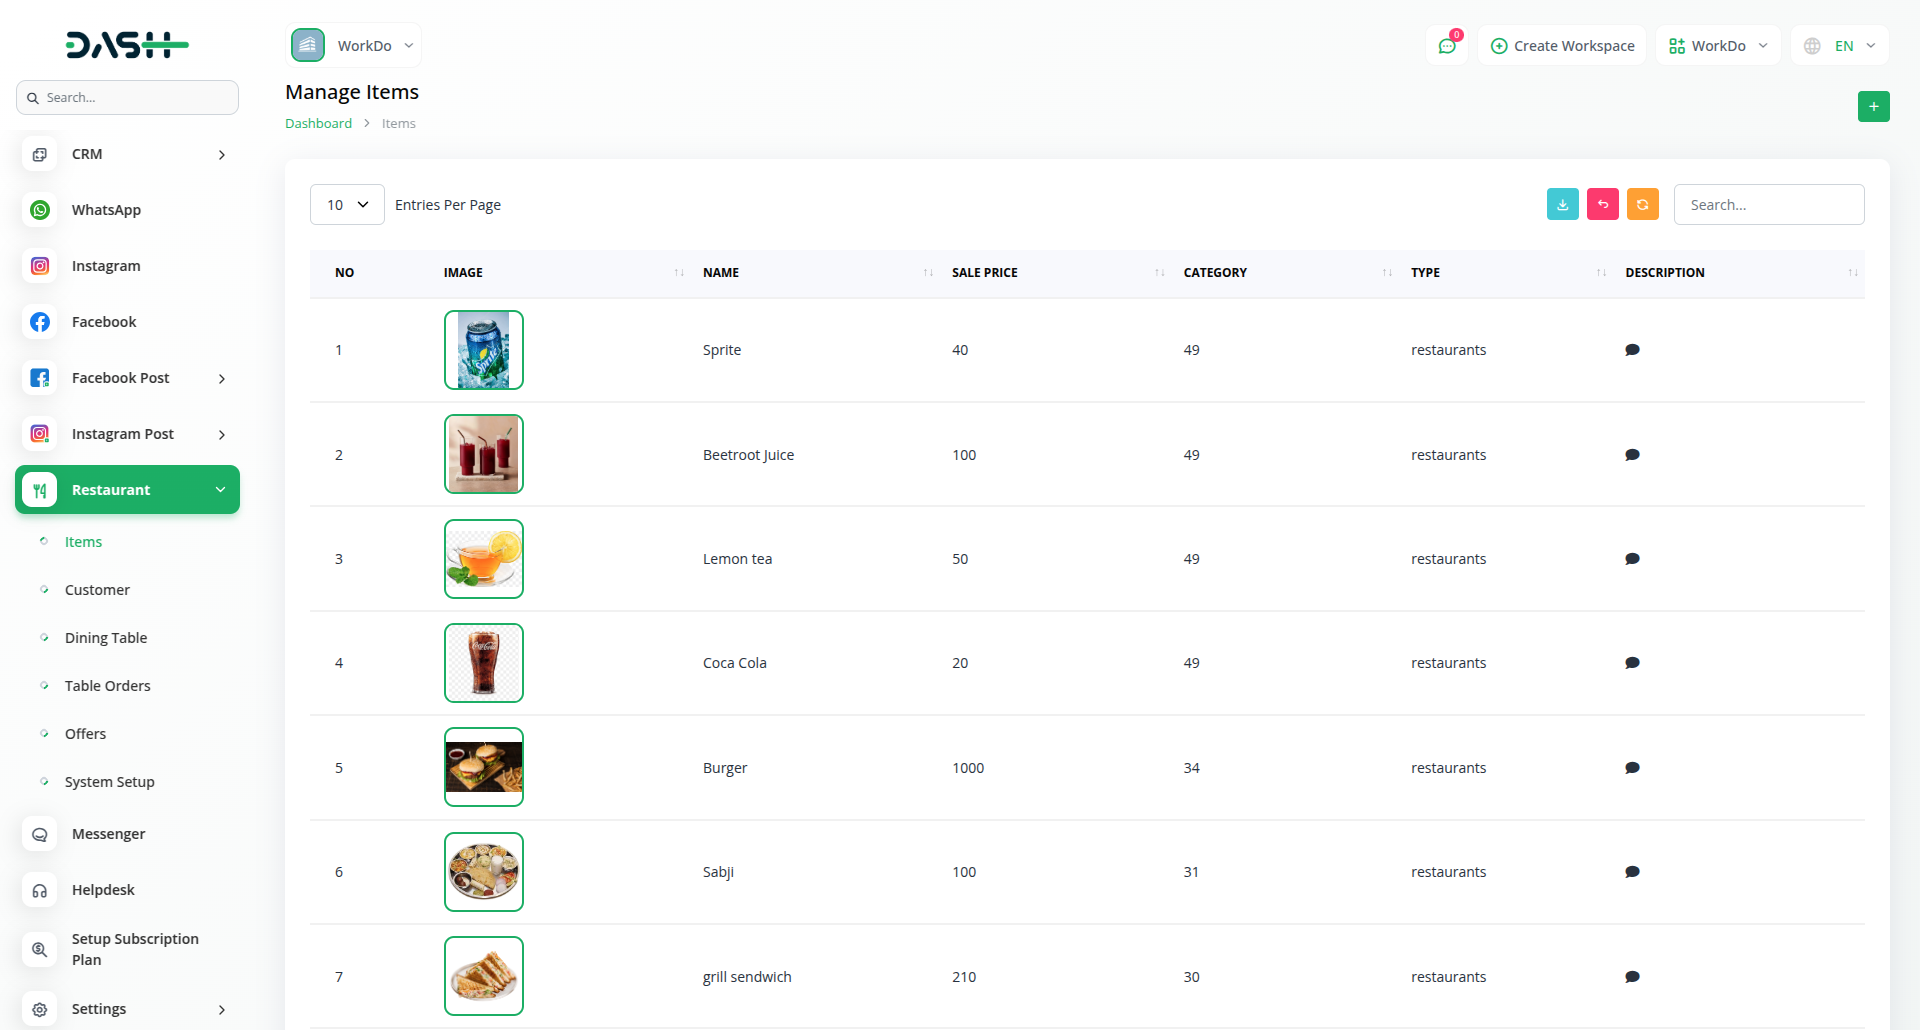Screen dimensions: 1920x1030
Task: Expand the CRM menu chevron
Action: coord(222,155)
